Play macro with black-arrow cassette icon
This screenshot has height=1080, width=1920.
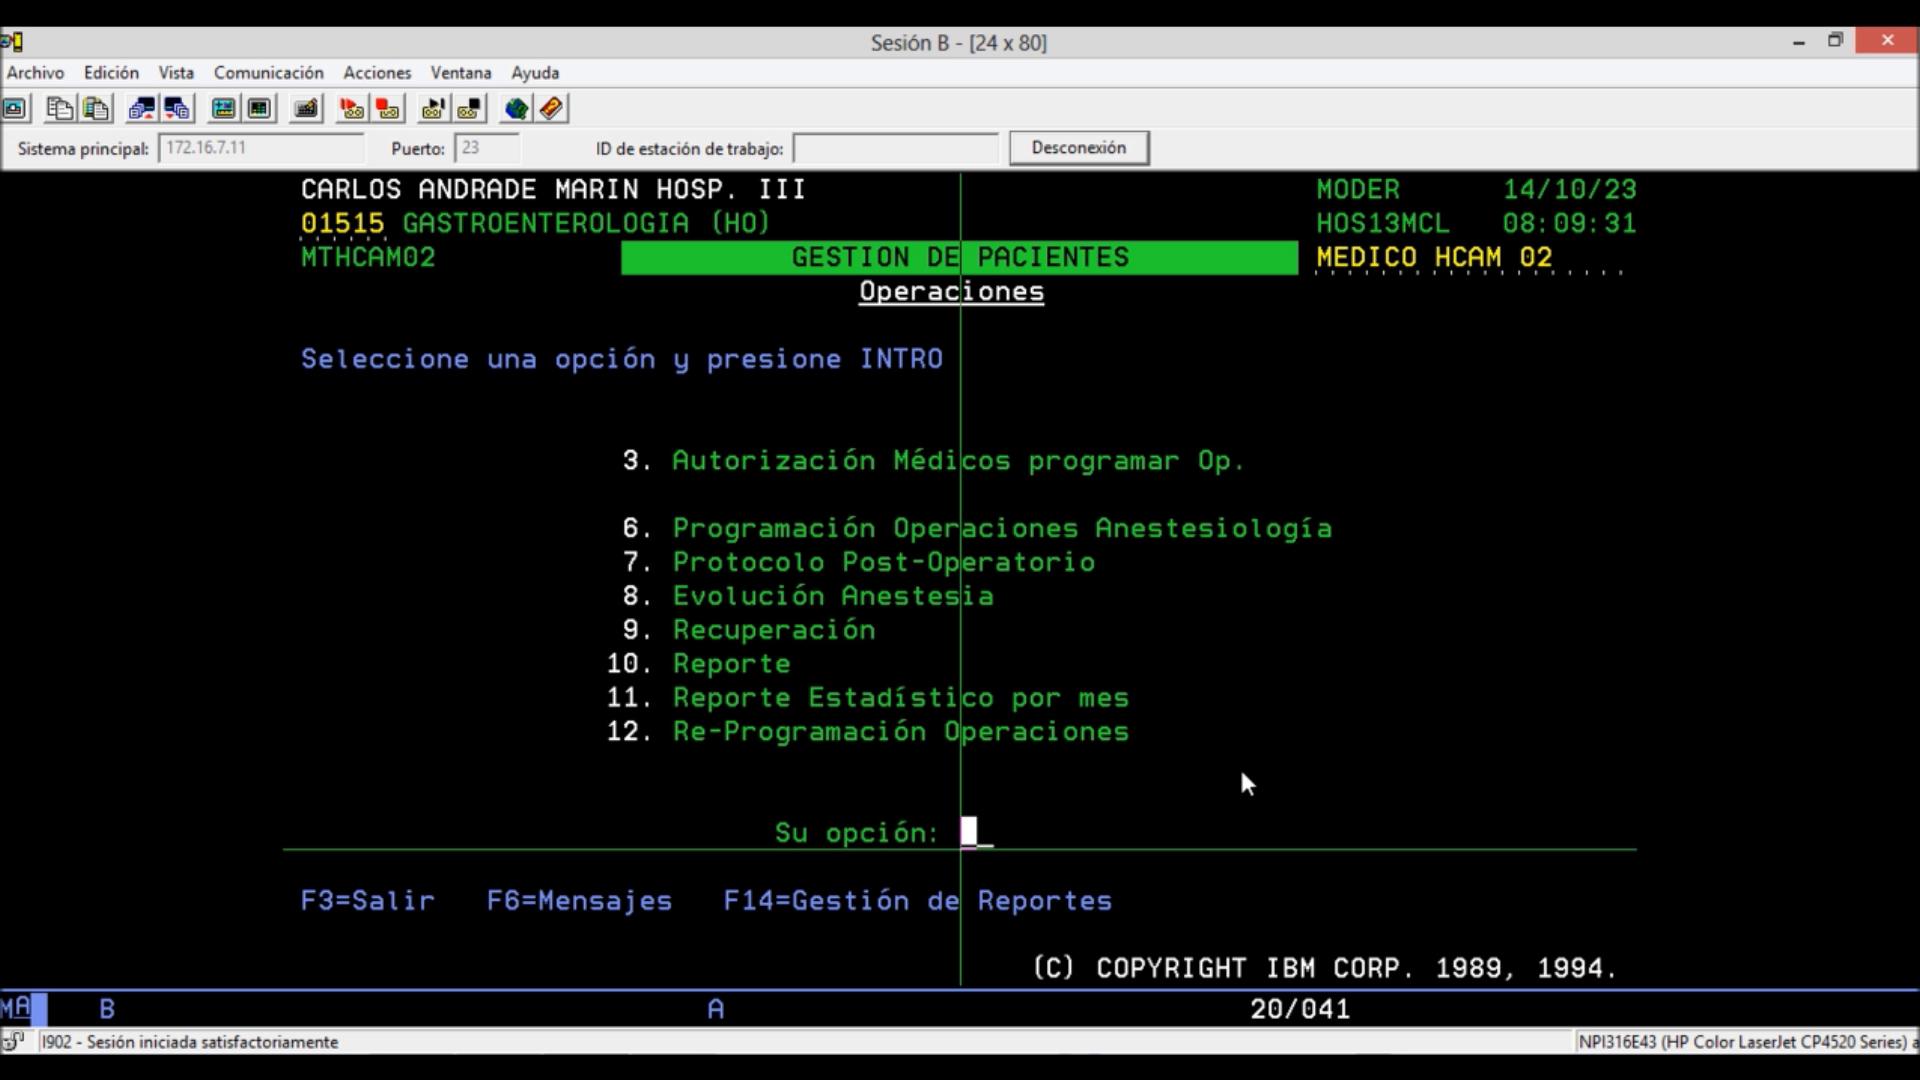click(432, 108)
